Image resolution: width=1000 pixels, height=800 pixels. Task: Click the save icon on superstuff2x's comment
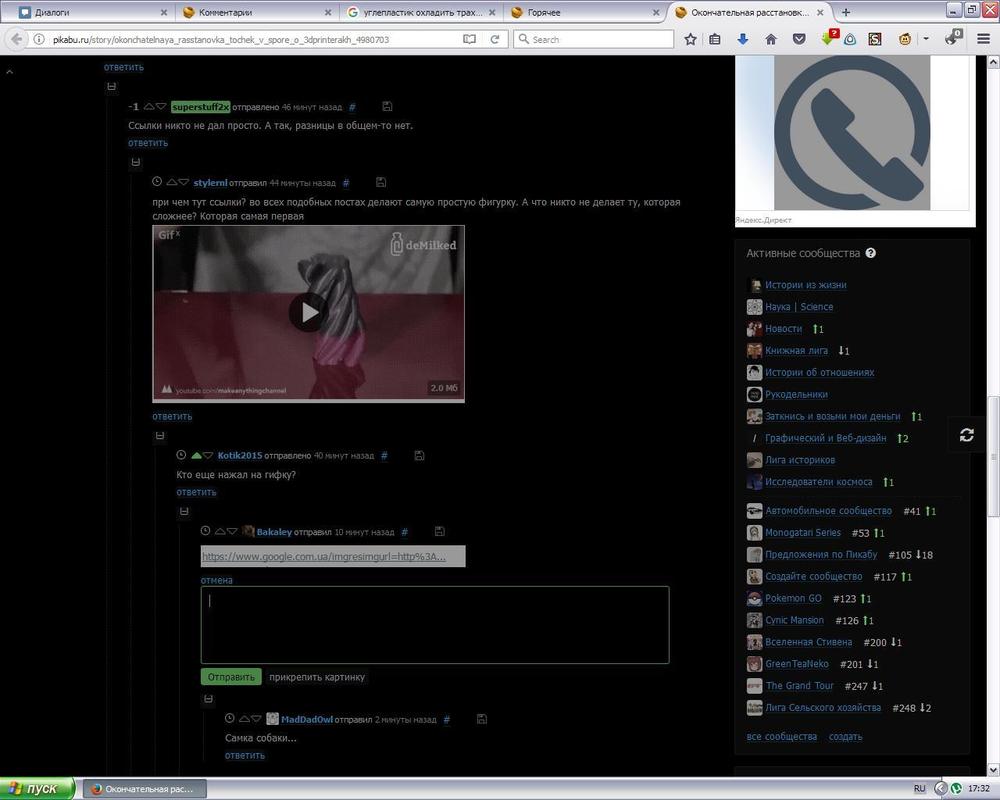click(x=387, y=107)
